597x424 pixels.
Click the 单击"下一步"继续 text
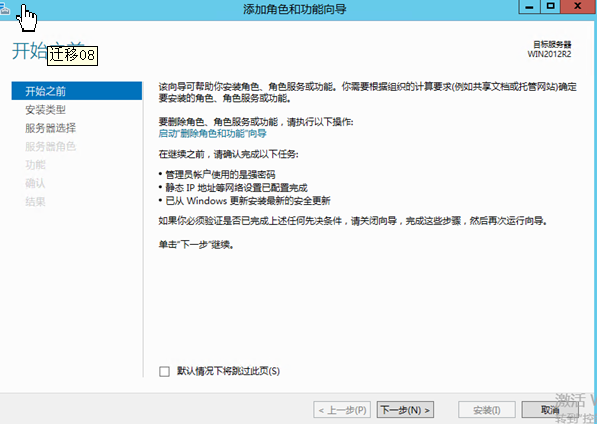coord(196,244)
